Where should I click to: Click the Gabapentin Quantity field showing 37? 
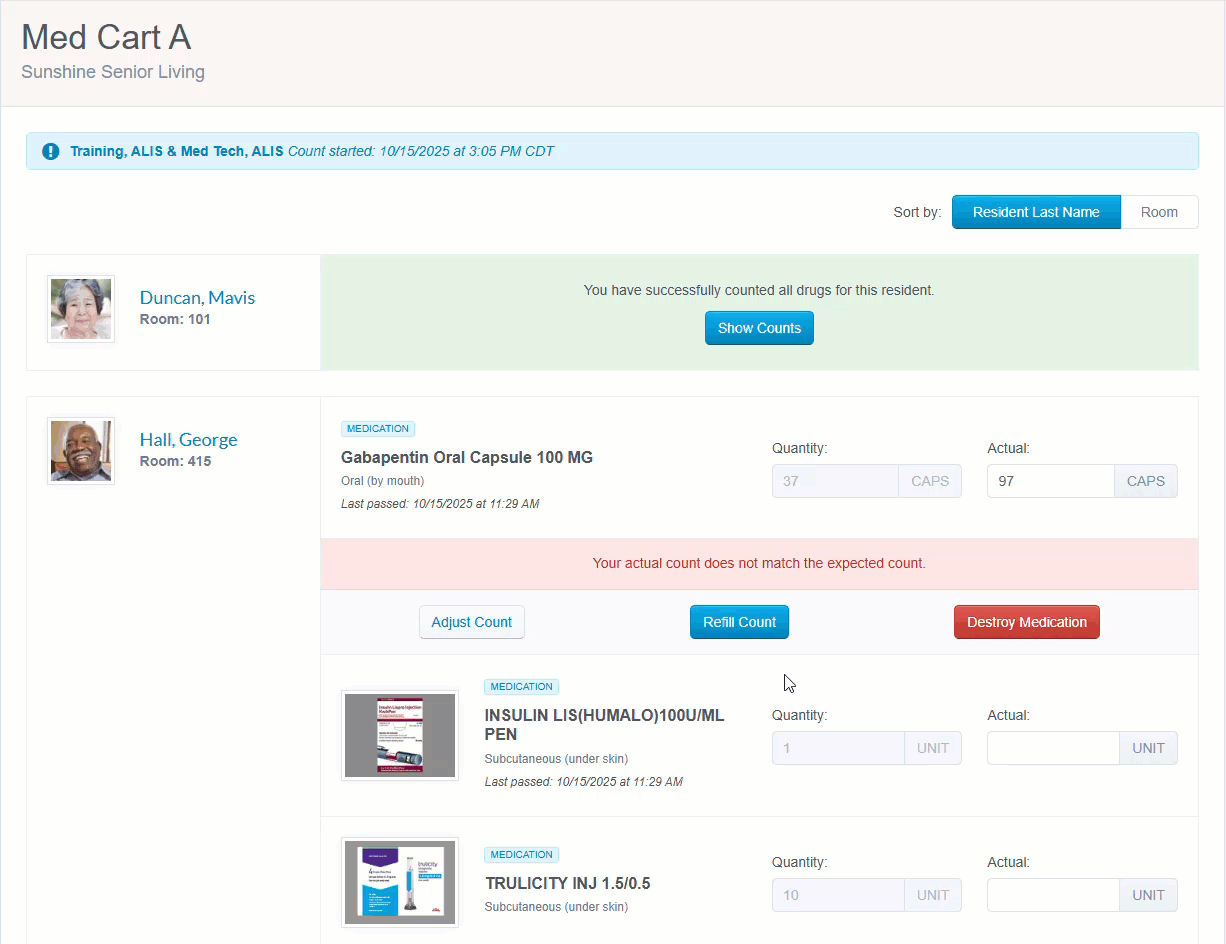tap(835, 481)
